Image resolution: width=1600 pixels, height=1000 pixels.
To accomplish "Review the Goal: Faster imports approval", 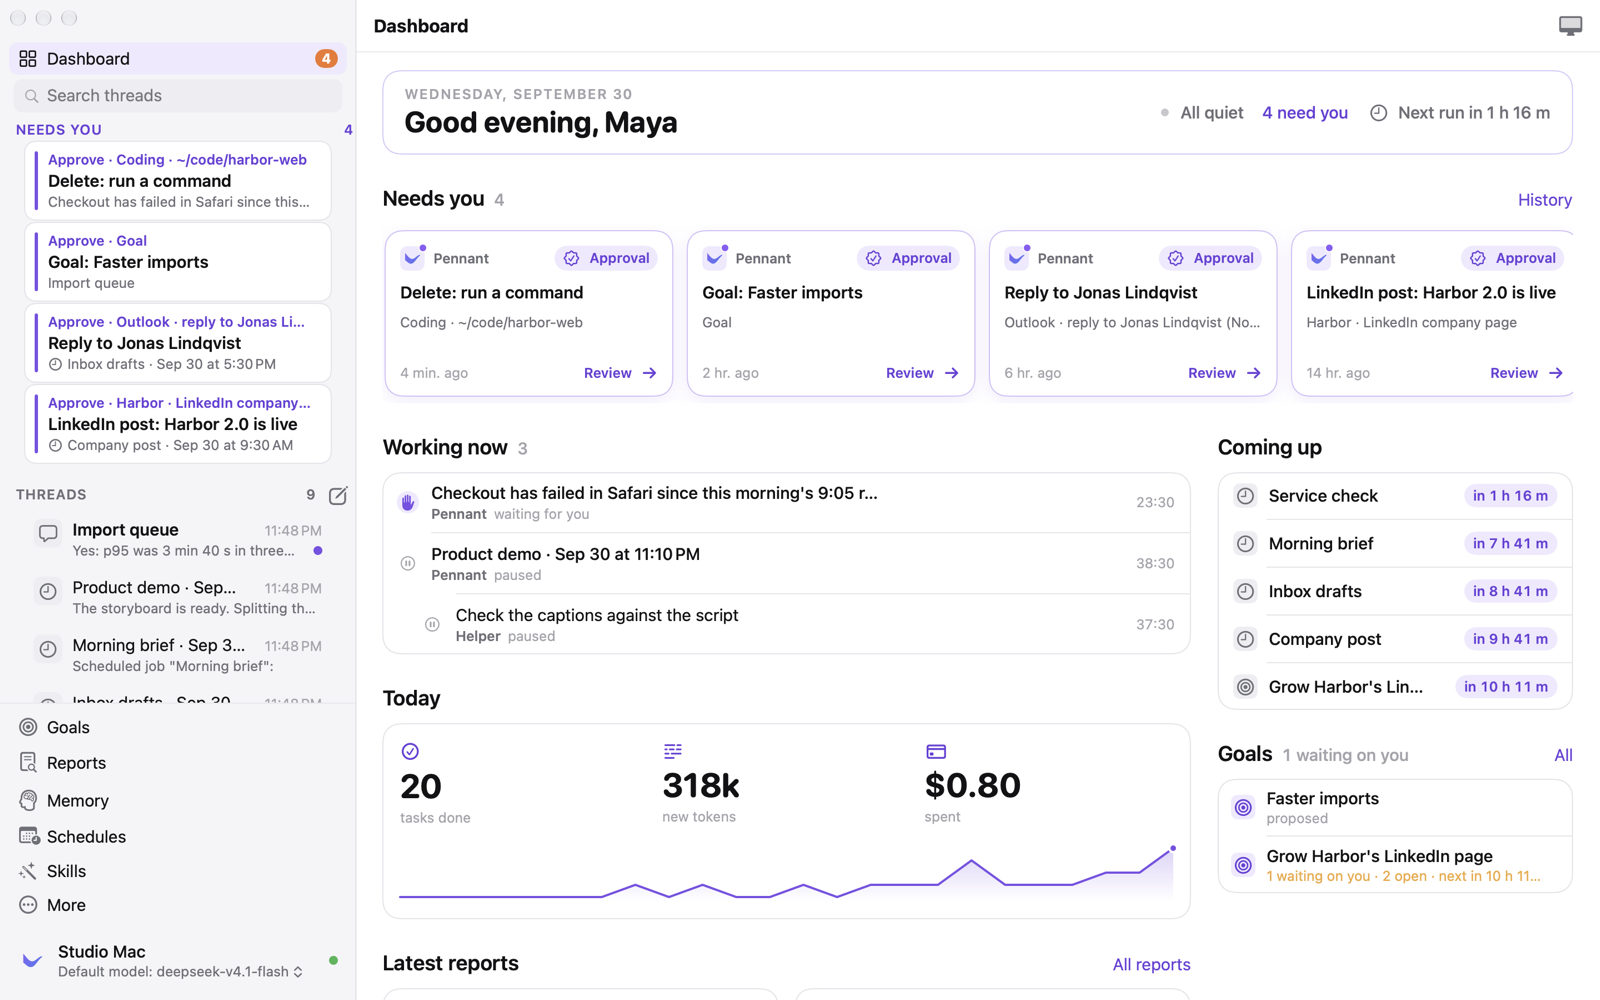I will pos(922,373).
